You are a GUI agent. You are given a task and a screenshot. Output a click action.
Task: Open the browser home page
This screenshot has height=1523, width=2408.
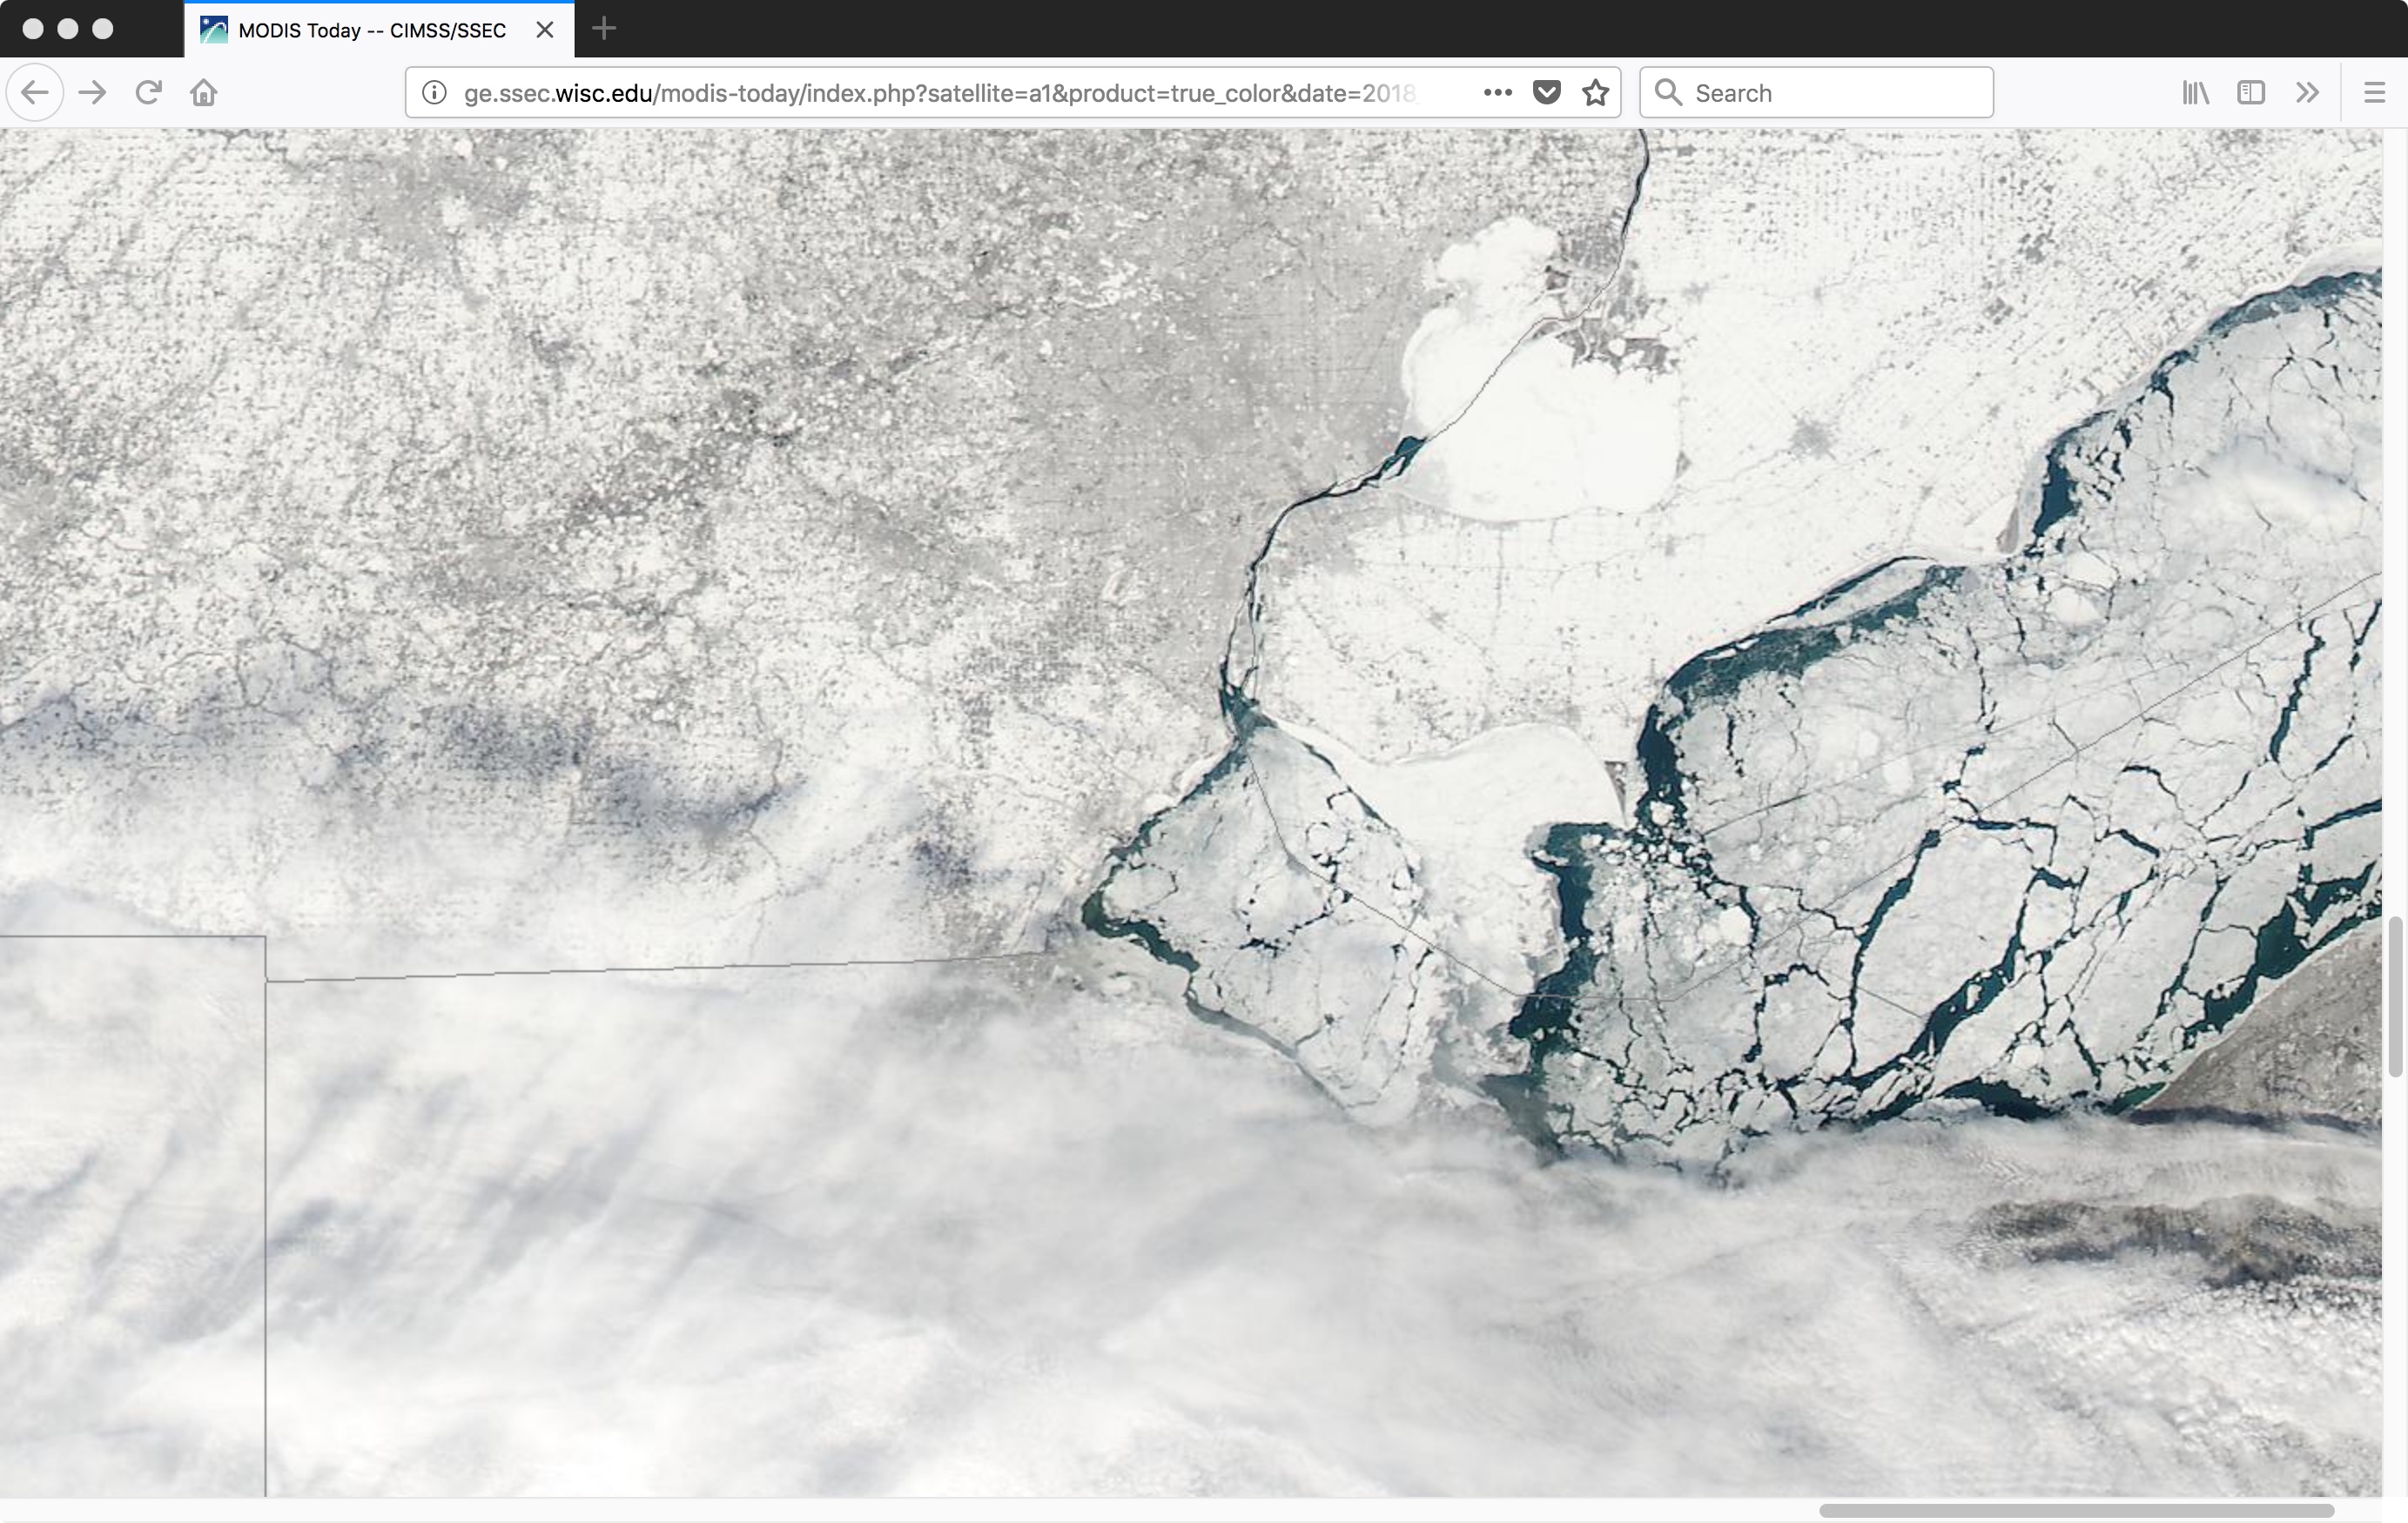[x=204, y=93]
